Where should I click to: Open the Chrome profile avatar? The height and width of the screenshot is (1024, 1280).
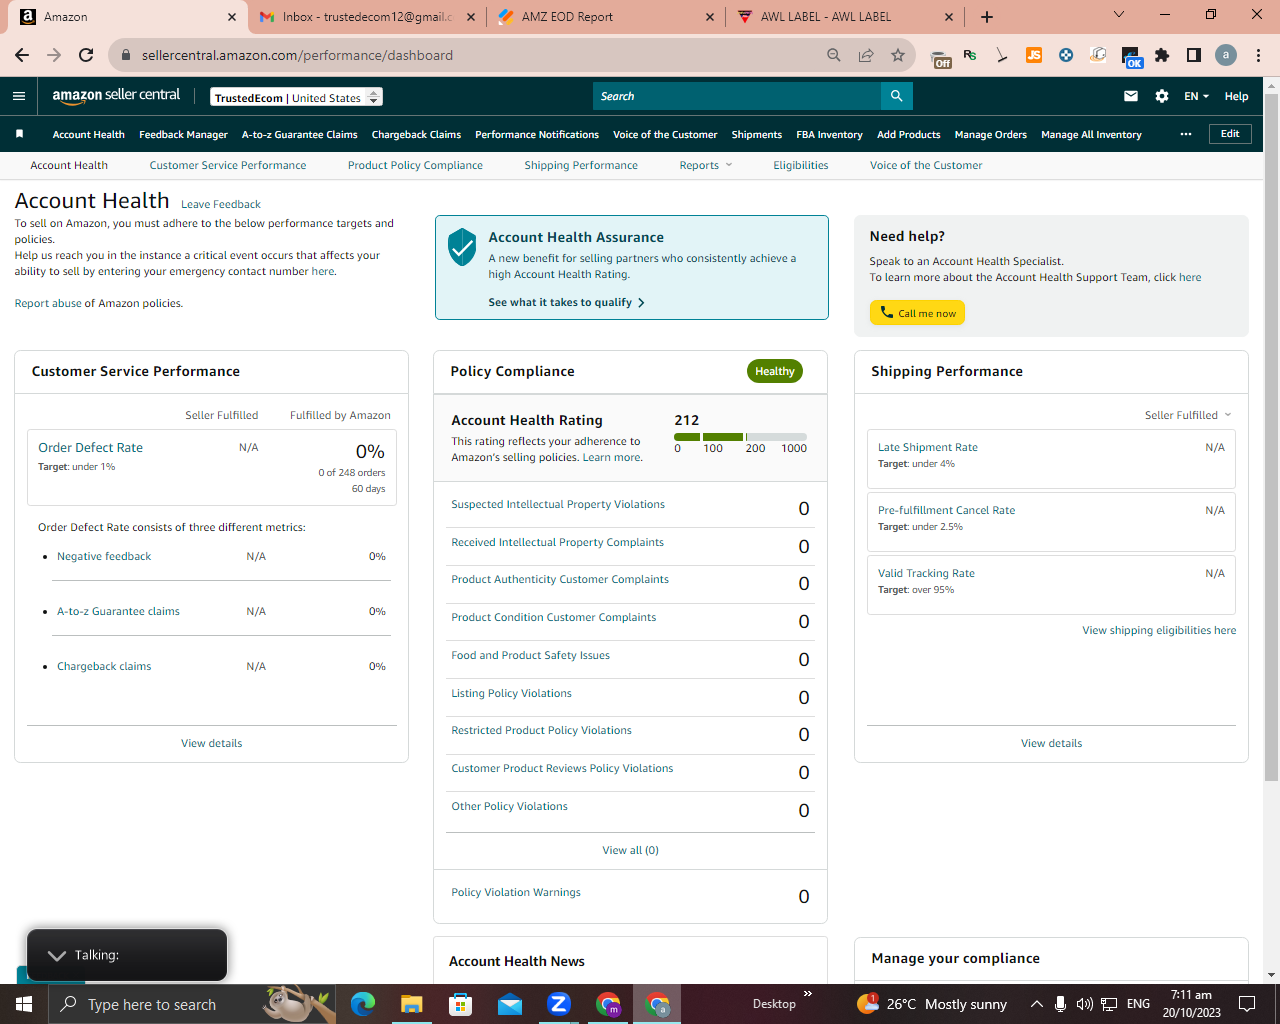coord(1226,55)
